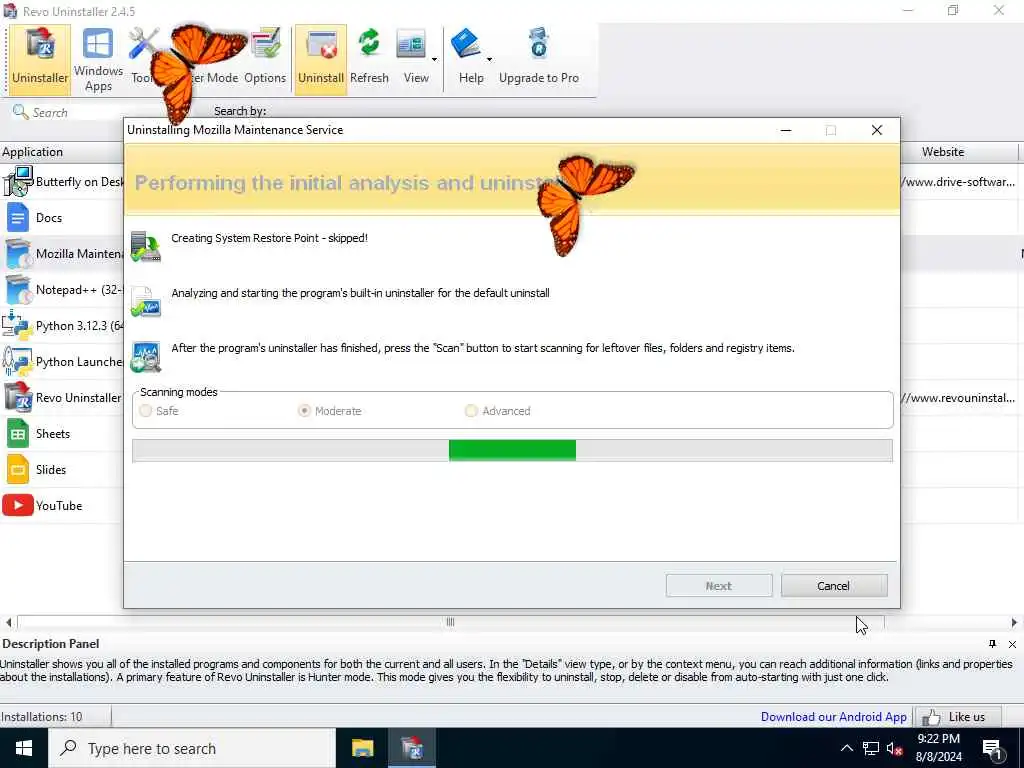Click the Scan leftover step icon

146,357
